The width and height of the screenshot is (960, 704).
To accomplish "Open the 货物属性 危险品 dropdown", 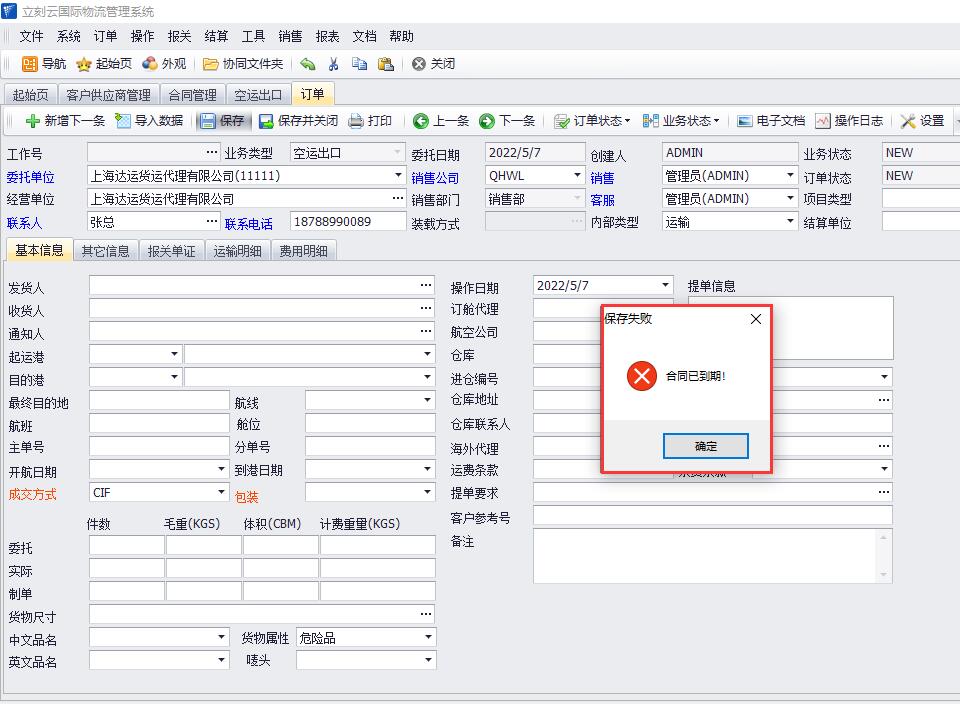I will click(428, 637).
